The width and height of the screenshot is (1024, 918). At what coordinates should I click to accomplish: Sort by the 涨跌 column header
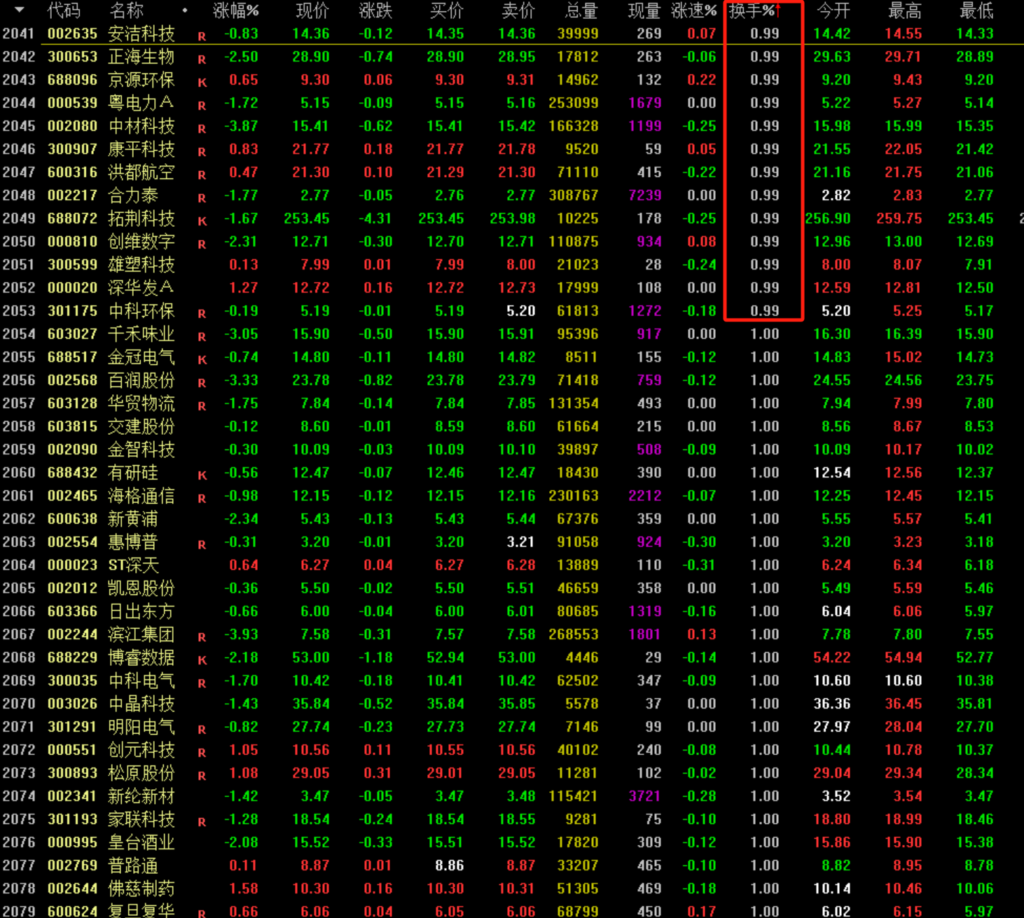click(376, 10)
